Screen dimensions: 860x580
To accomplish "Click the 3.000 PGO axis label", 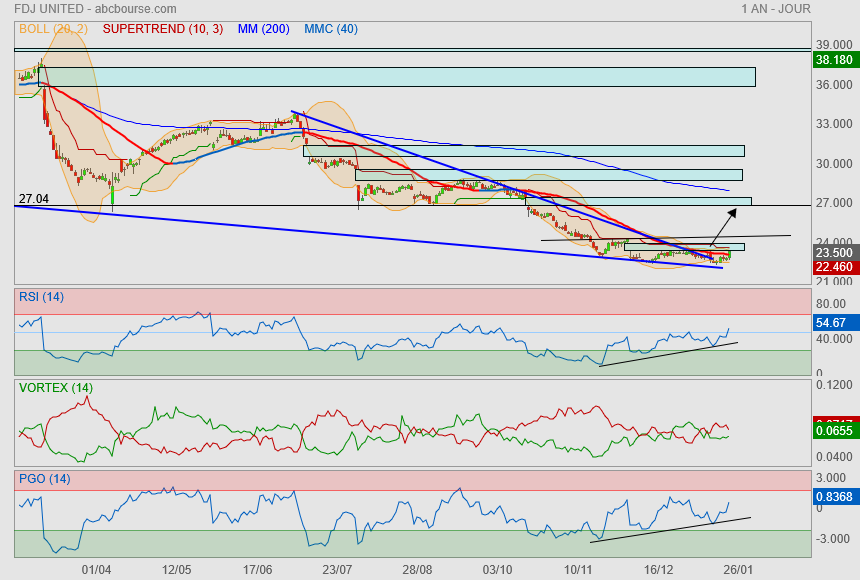I will (831, 478).
